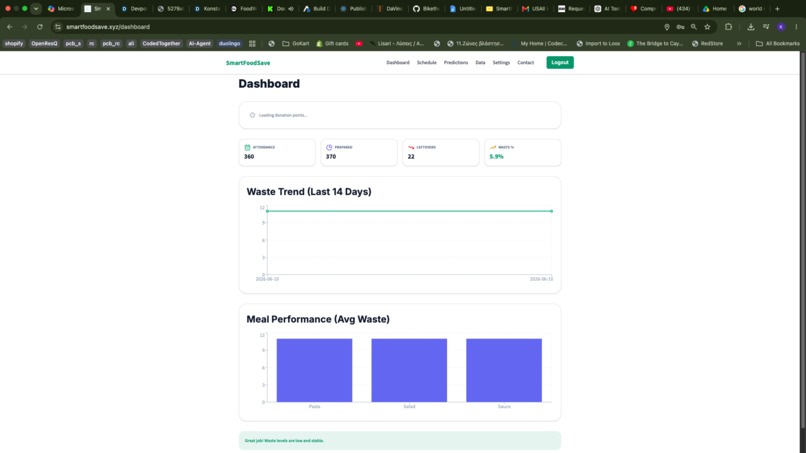
Task: Switch to the Google Drive Home tab
Action: point(715,9)
